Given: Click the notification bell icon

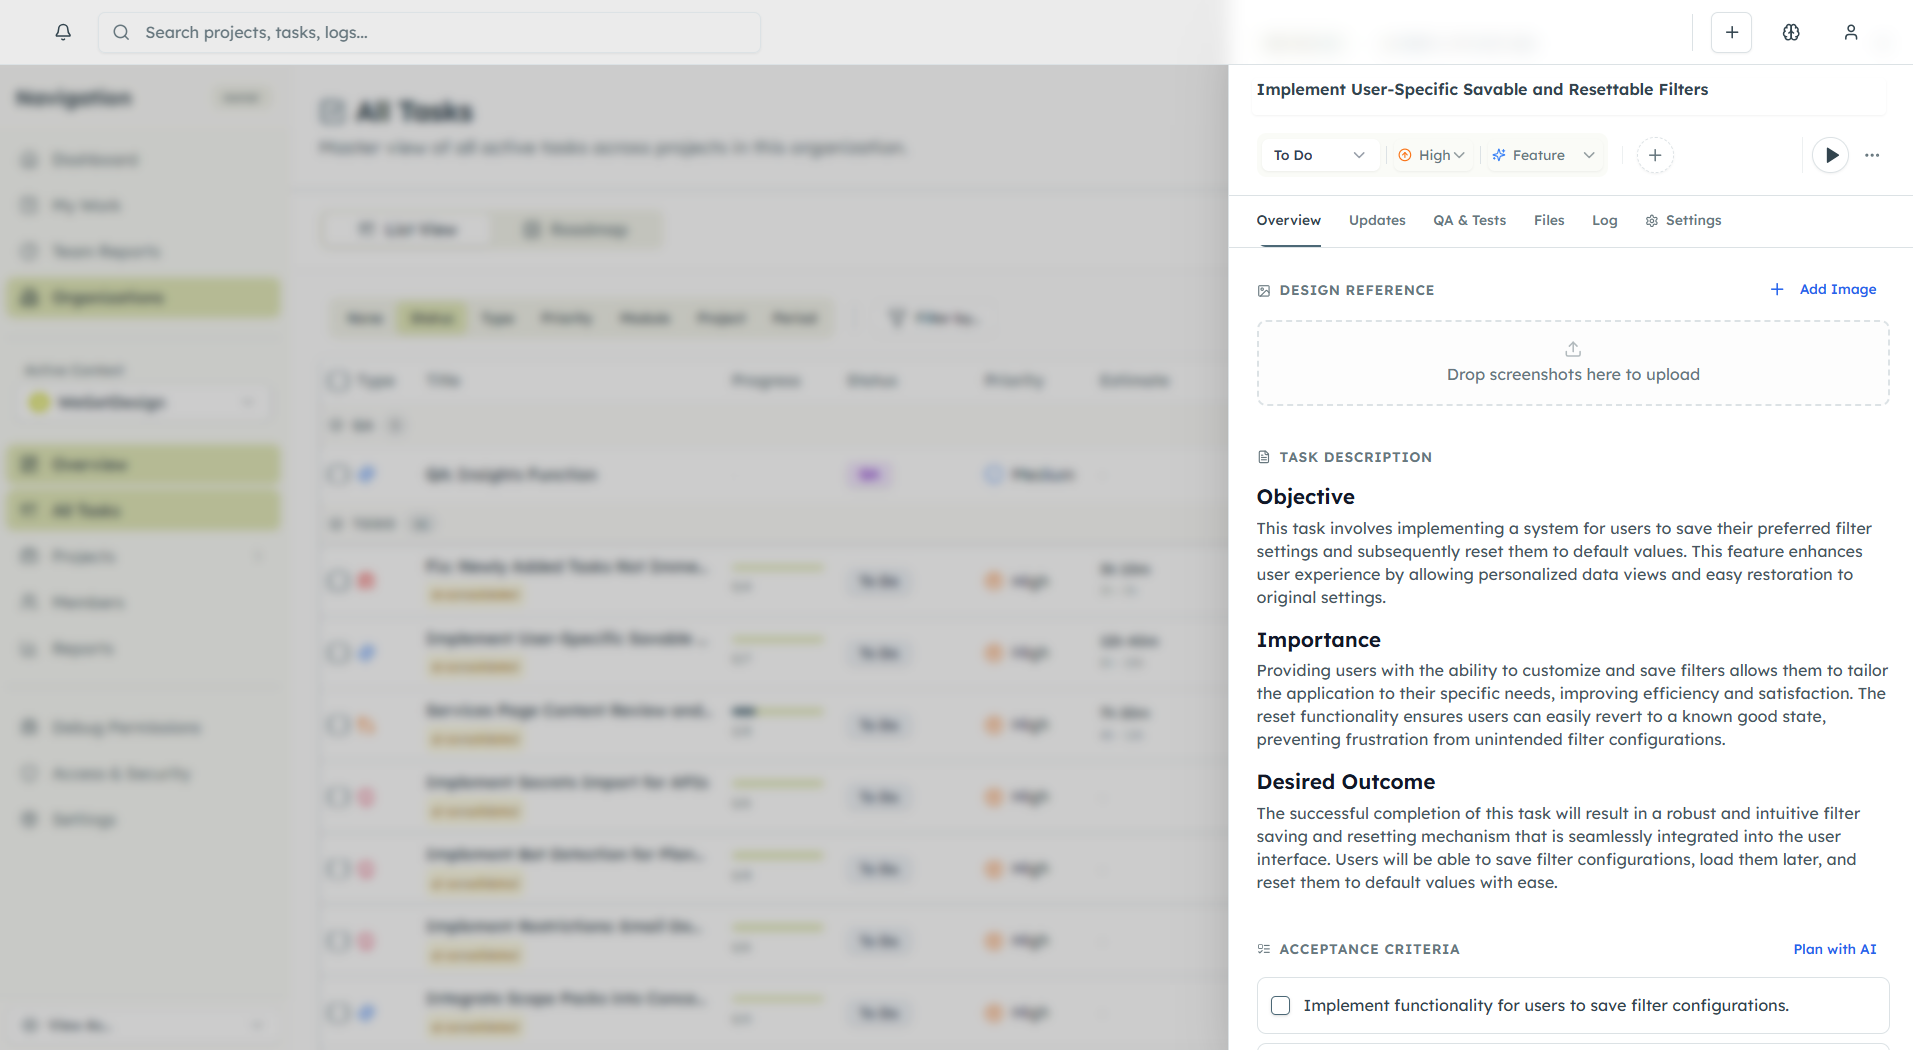Looking at the screenshot, I should (63, 32).
